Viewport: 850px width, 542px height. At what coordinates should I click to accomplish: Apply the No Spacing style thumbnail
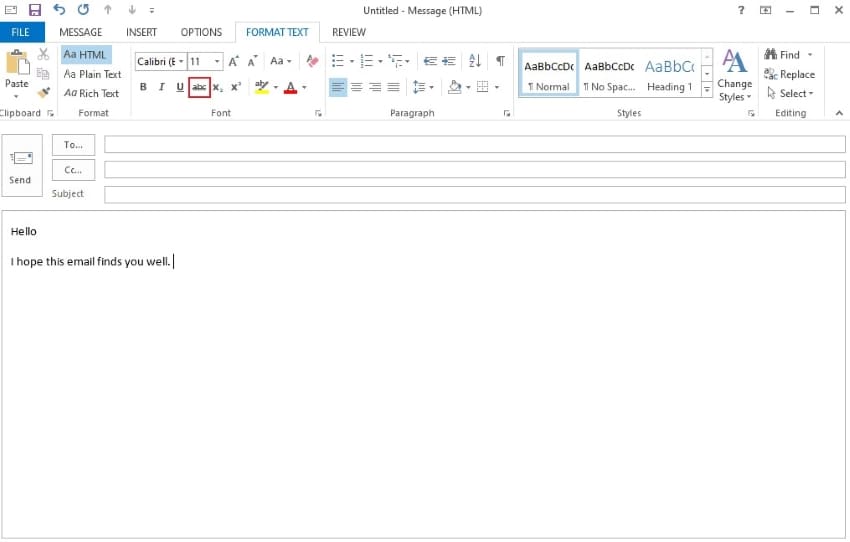[x=609, y=74]
